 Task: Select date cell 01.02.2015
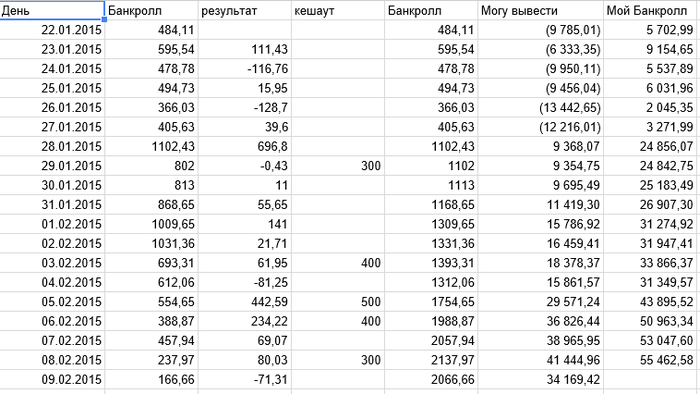[x=52, y=224]
